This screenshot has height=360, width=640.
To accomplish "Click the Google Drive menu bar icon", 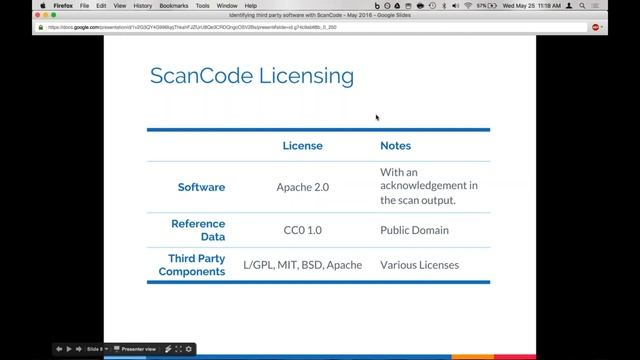I will pos(397,6).
